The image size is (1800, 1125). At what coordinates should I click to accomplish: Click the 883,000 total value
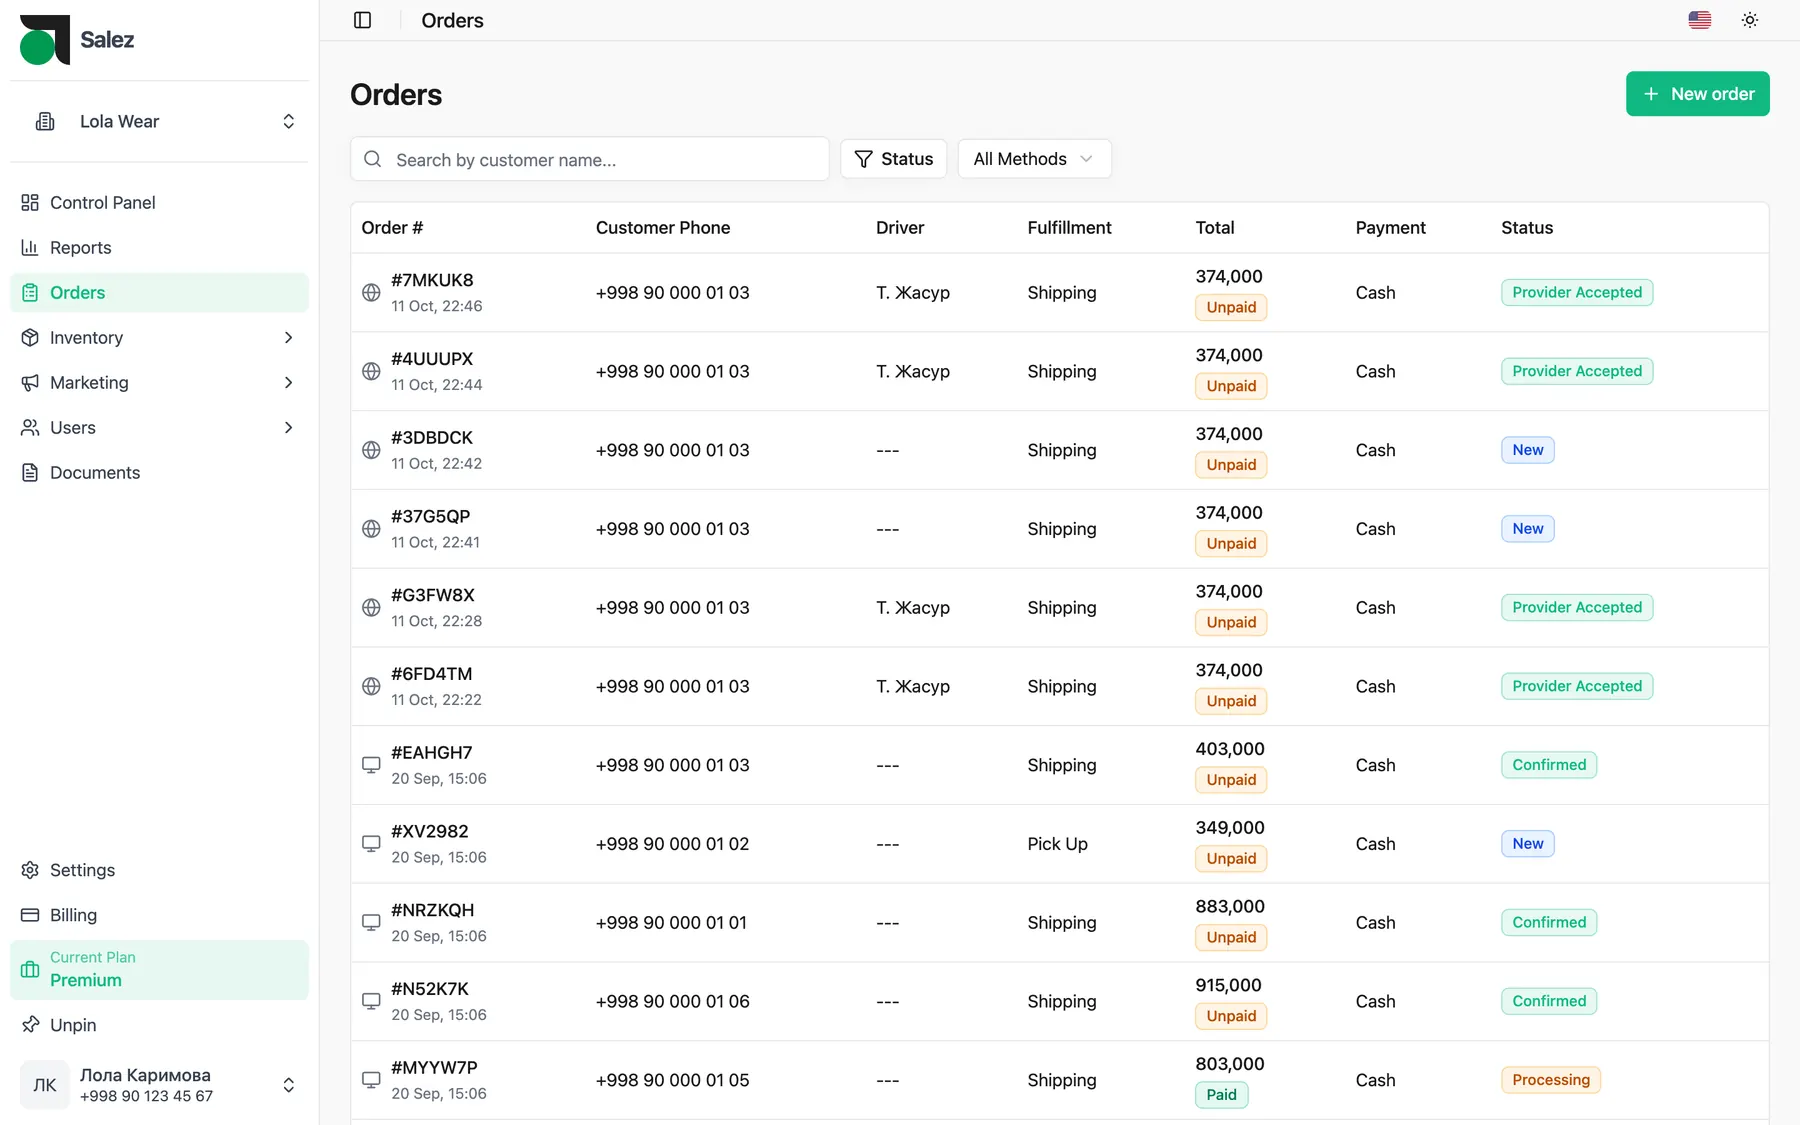click(1230, 907)
